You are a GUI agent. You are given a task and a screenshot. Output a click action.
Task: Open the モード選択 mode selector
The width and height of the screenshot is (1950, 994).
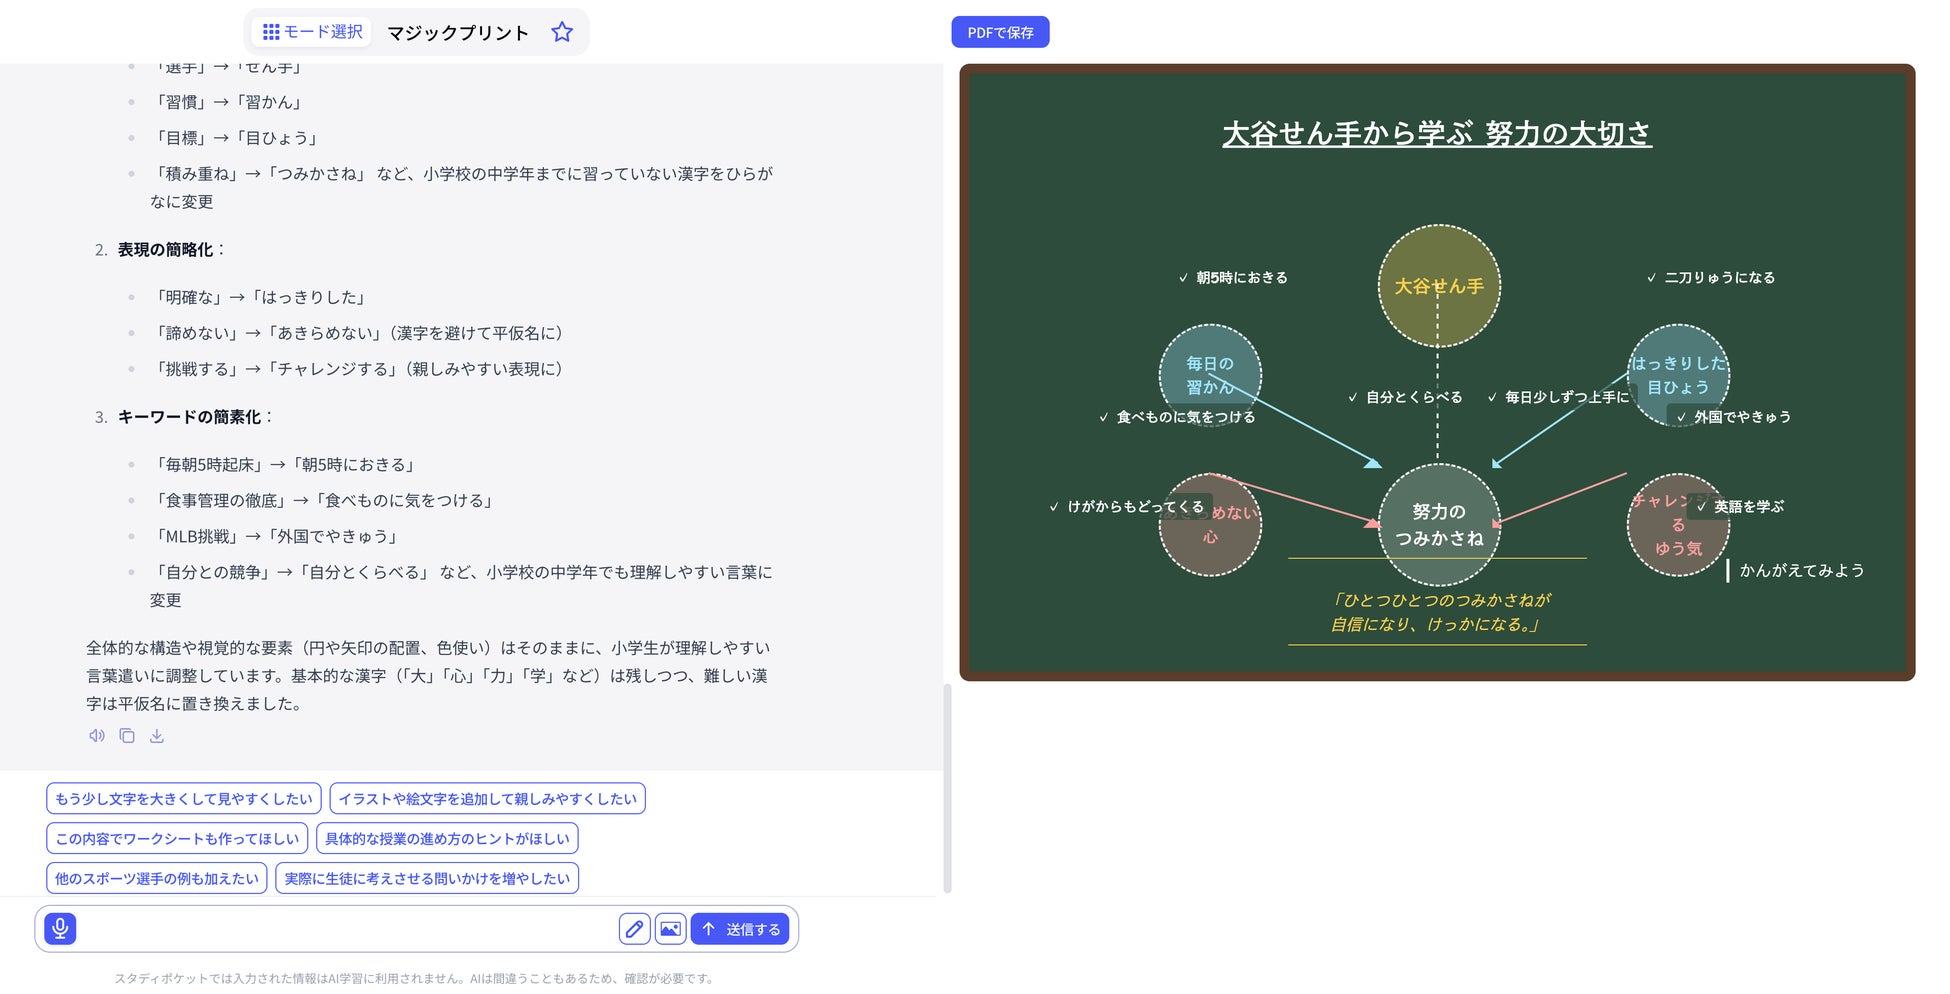(x=312, y=32)
